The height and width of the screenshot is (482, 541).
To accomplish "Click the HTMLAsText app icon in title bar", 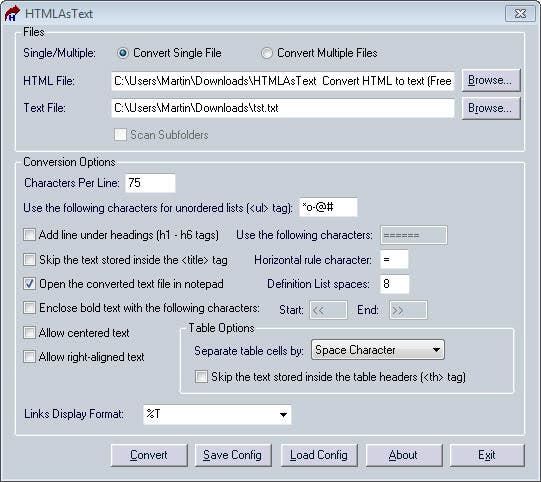I will [x=12, y=13].
